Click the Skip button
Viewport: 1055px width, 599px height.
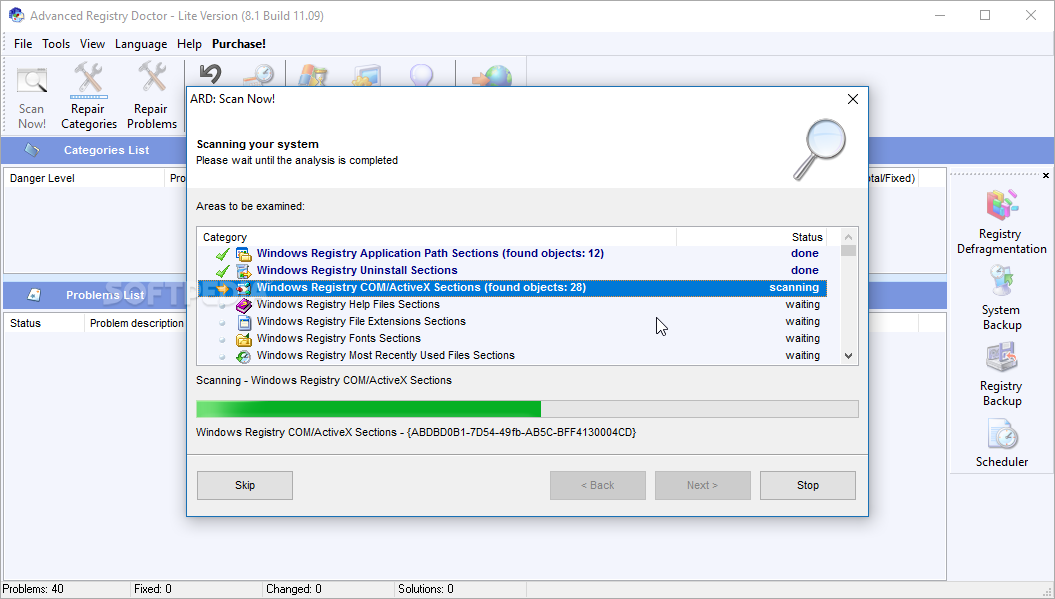pyautogui.click(x=245, y=485)
